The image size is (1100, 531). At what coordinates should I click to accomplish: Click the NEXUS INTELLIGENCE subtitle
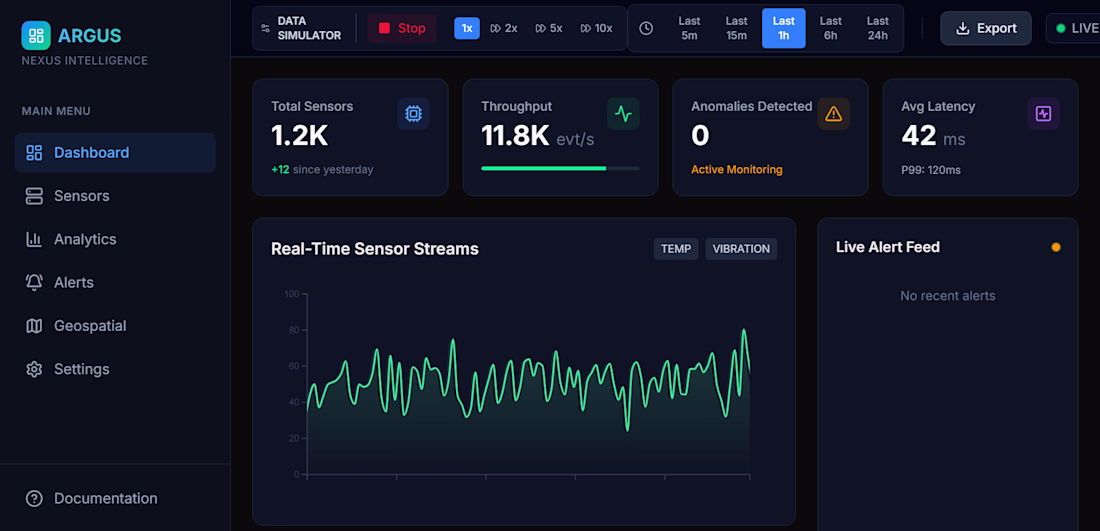coord(85,61)
